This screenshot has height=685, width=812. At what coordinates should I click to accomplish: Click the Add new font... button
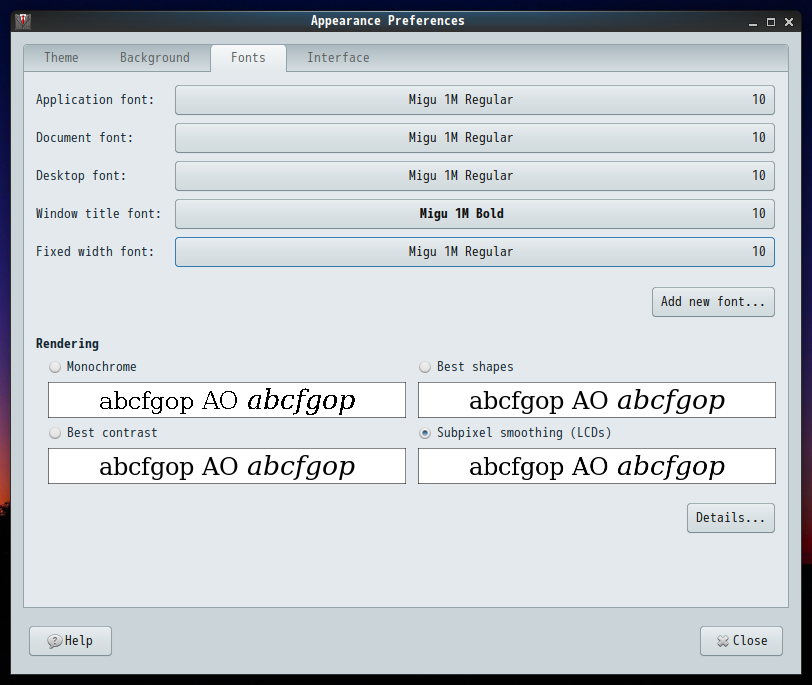tap(713, 302)
